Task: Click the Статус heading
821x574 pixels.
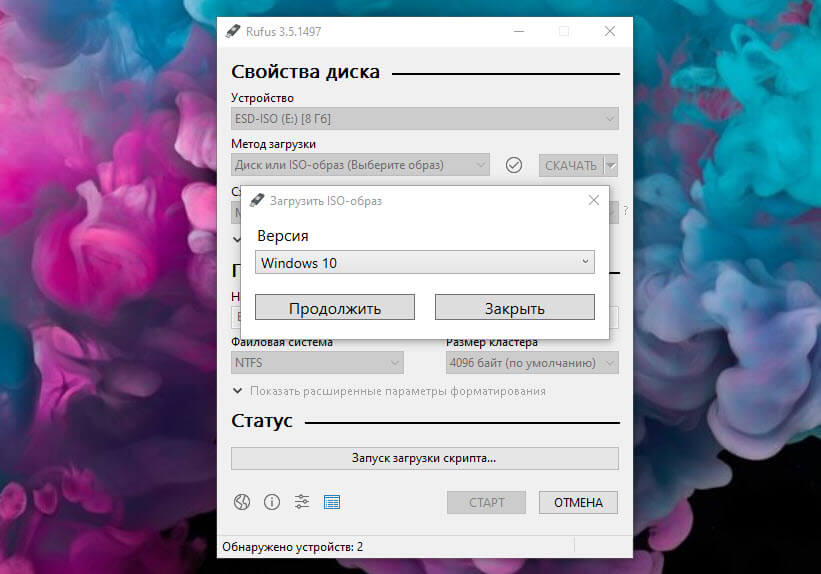Action: 262,421
